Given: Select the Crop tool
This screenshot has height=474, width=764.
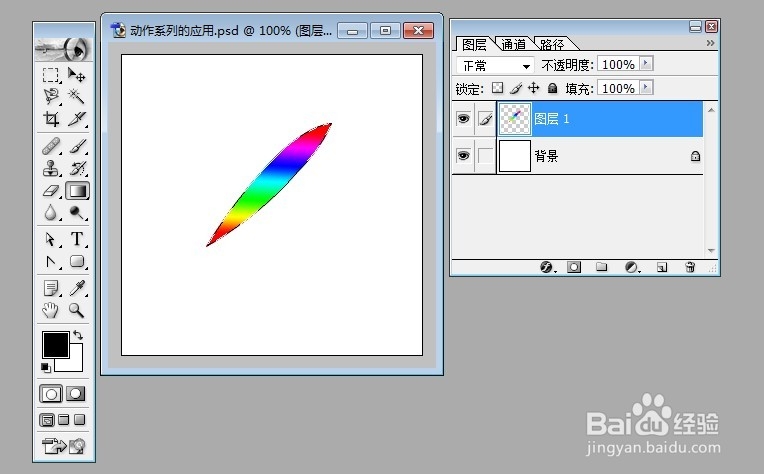Looking at the screenshot, I should 51,118.
